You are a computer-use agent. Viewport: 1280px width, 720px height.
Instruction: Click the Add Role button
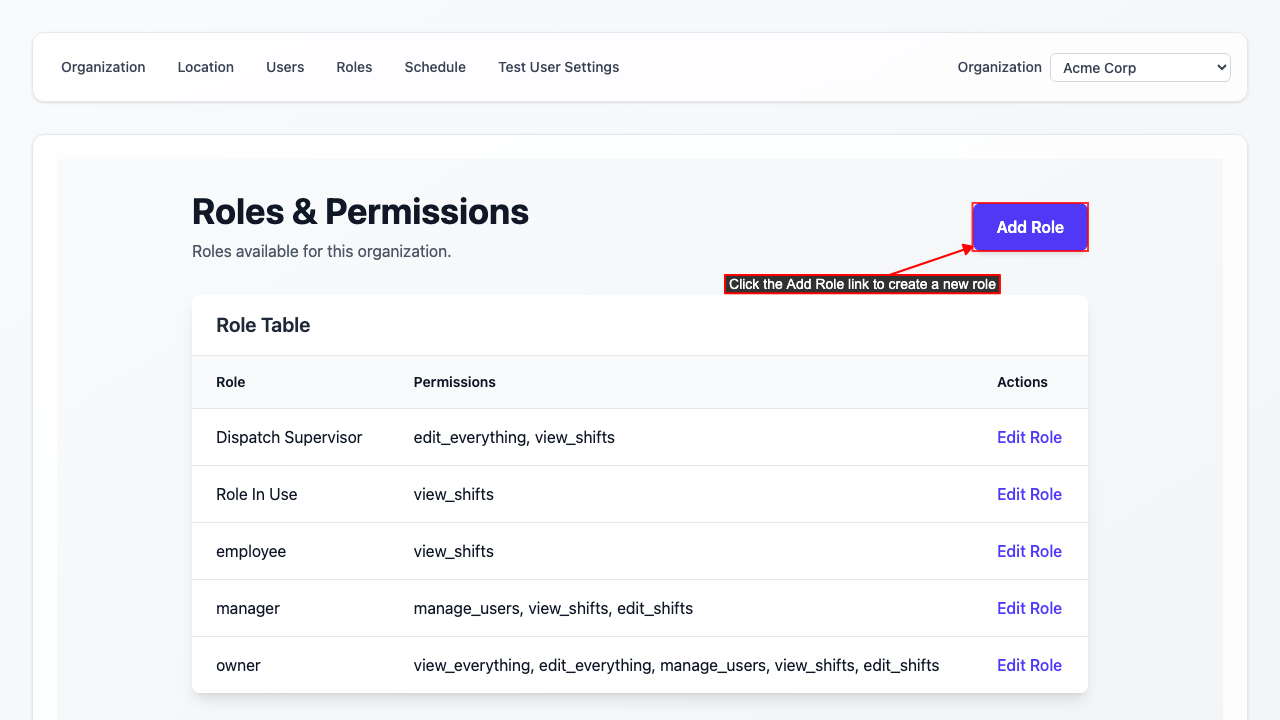(1029, 227)
